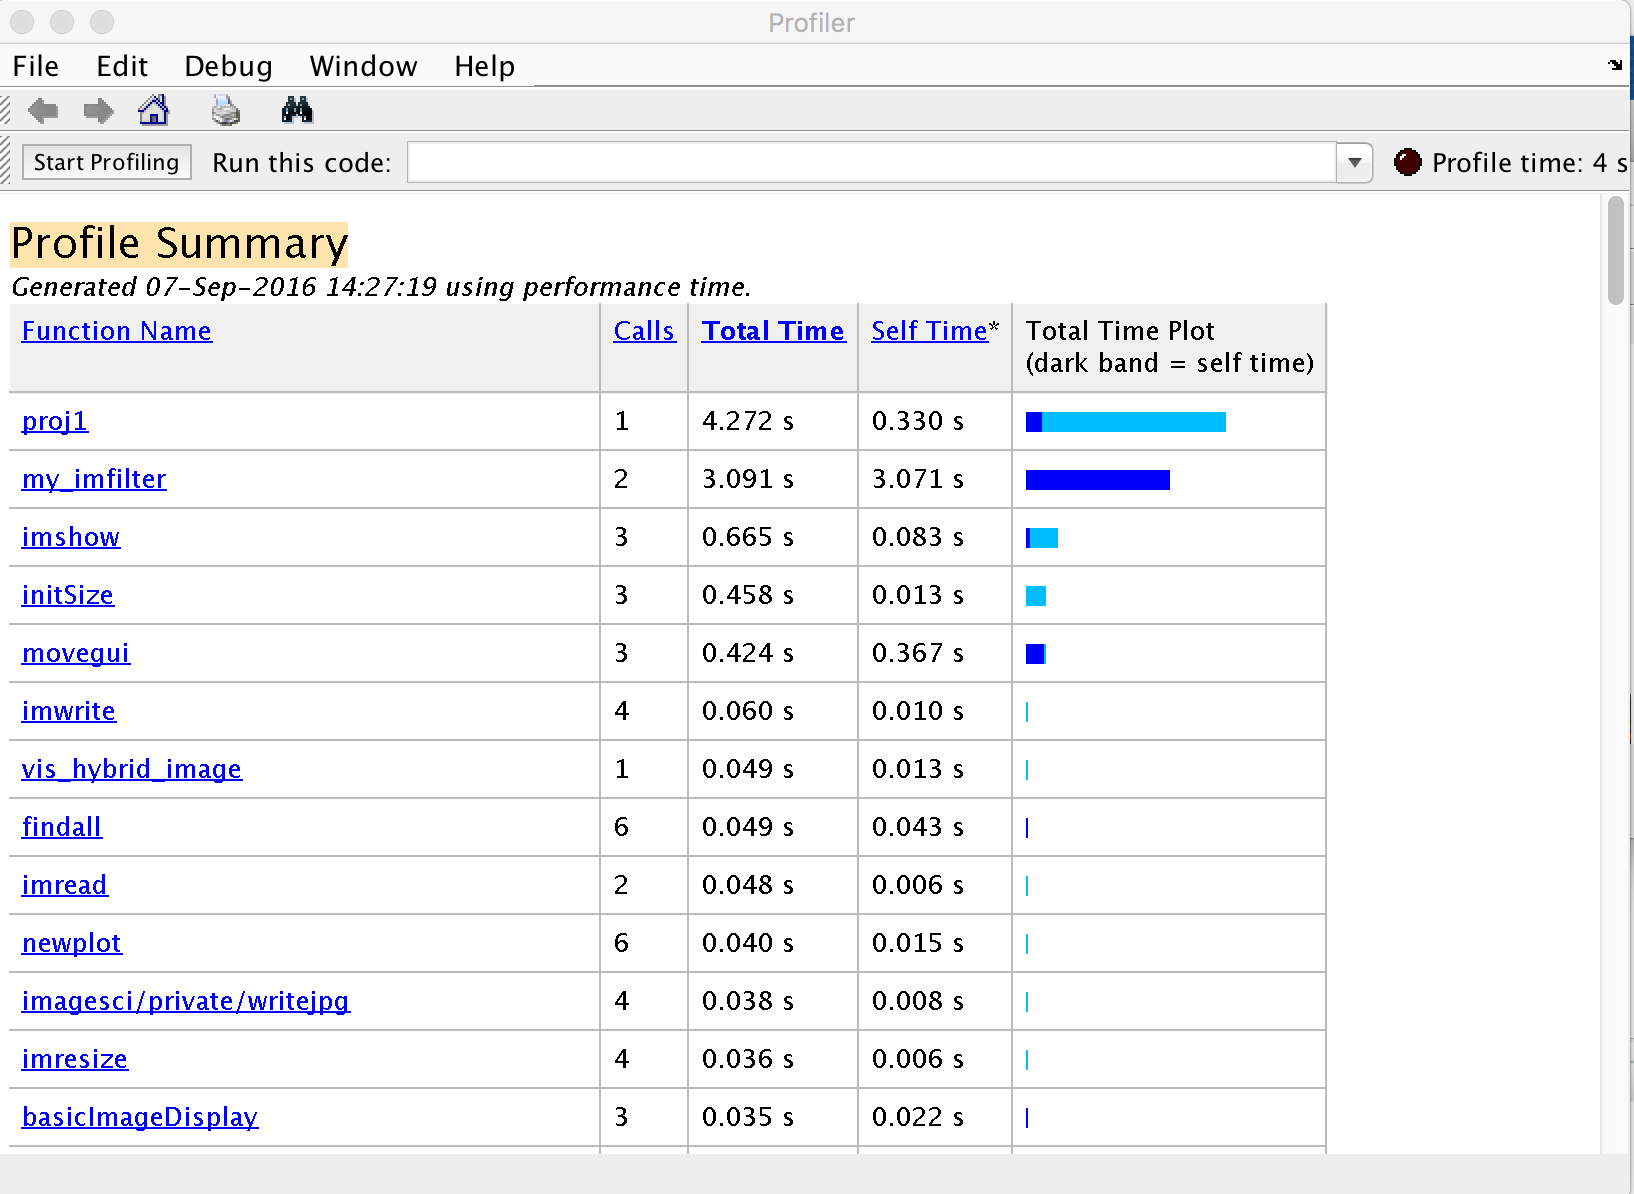Click the dock window arrow icon
The width and height of the screenshot is (1634, 1194).
1614,65
